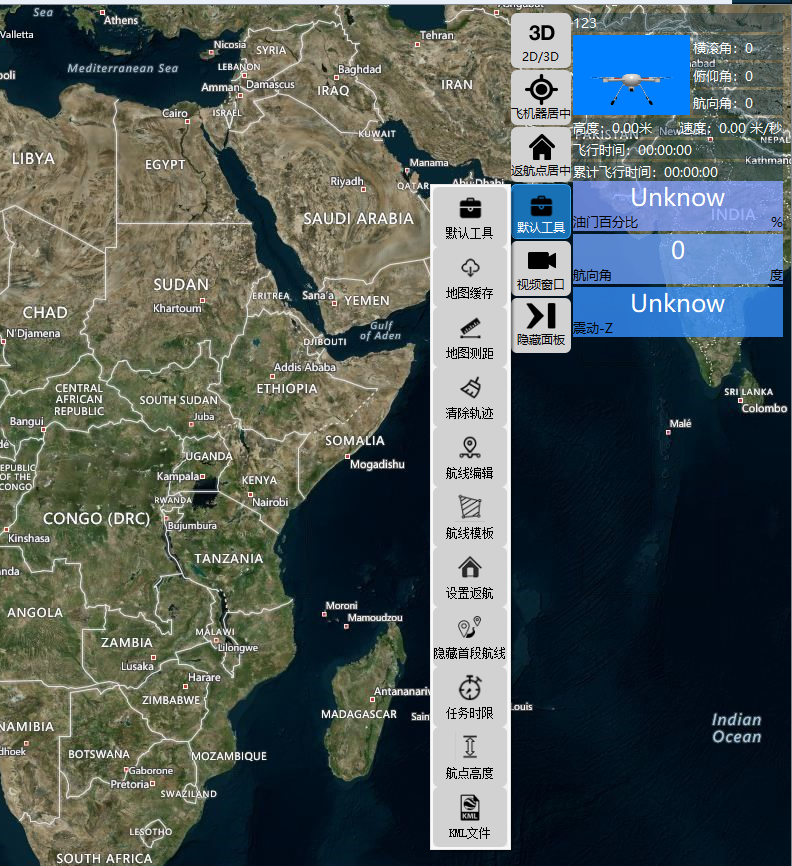Screen dimensions: 792x866
Task: Click the Nairobi city label on map
Action: [270, 502]
